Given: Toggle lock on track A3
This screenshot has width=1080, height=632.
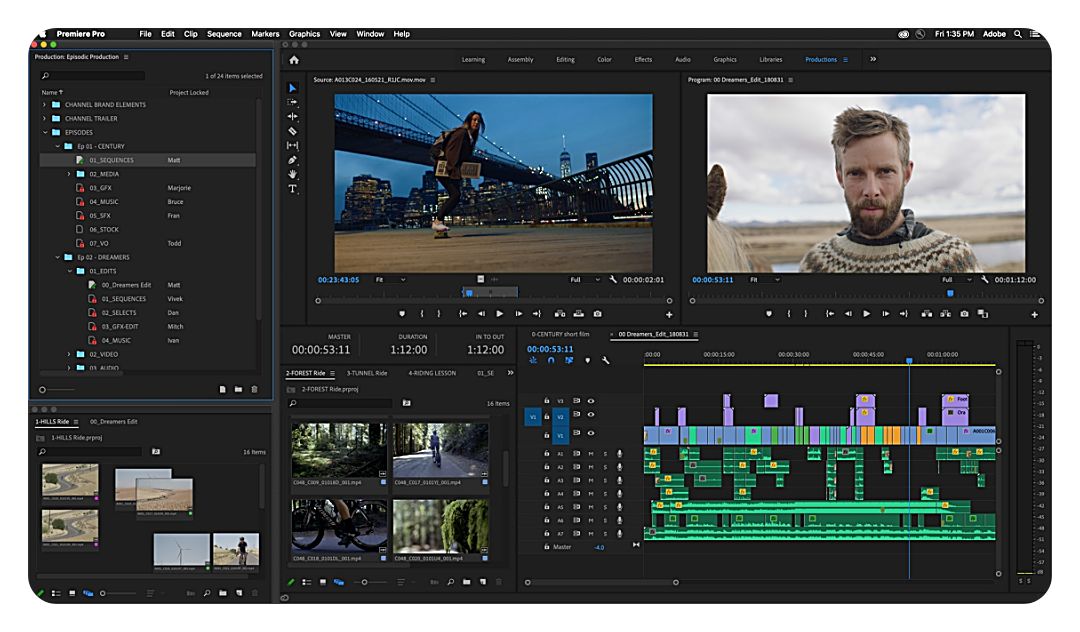Looking at the screenshot, I should pyautogui.click(x=546, y=481).
